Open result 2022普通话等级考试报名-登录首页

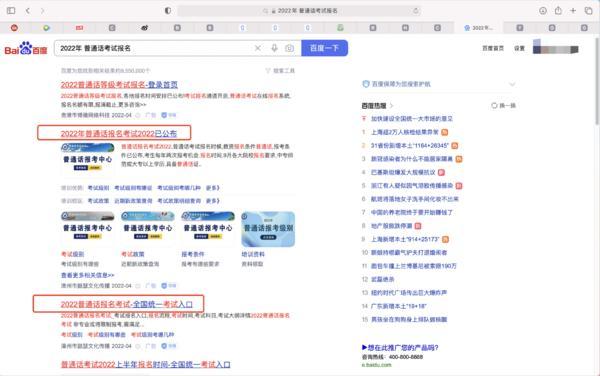click(119, 85)
